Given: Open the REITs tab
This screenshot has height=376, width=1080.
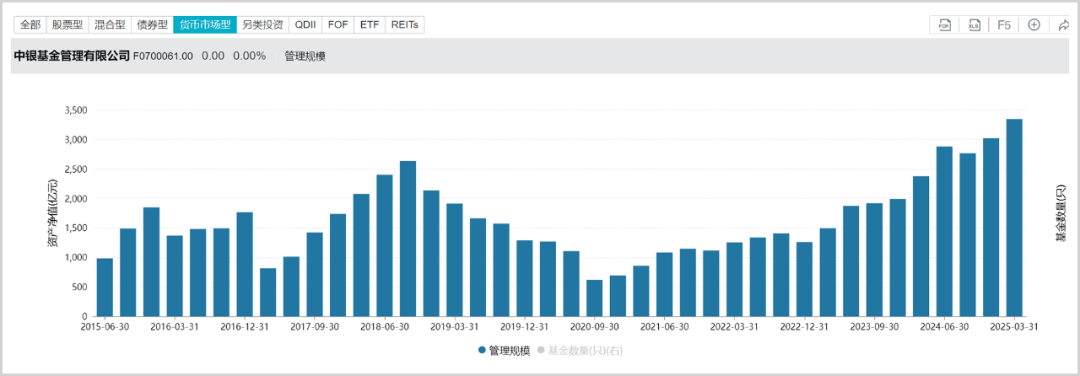Looking at the screenshot, I should pos(404,25).
